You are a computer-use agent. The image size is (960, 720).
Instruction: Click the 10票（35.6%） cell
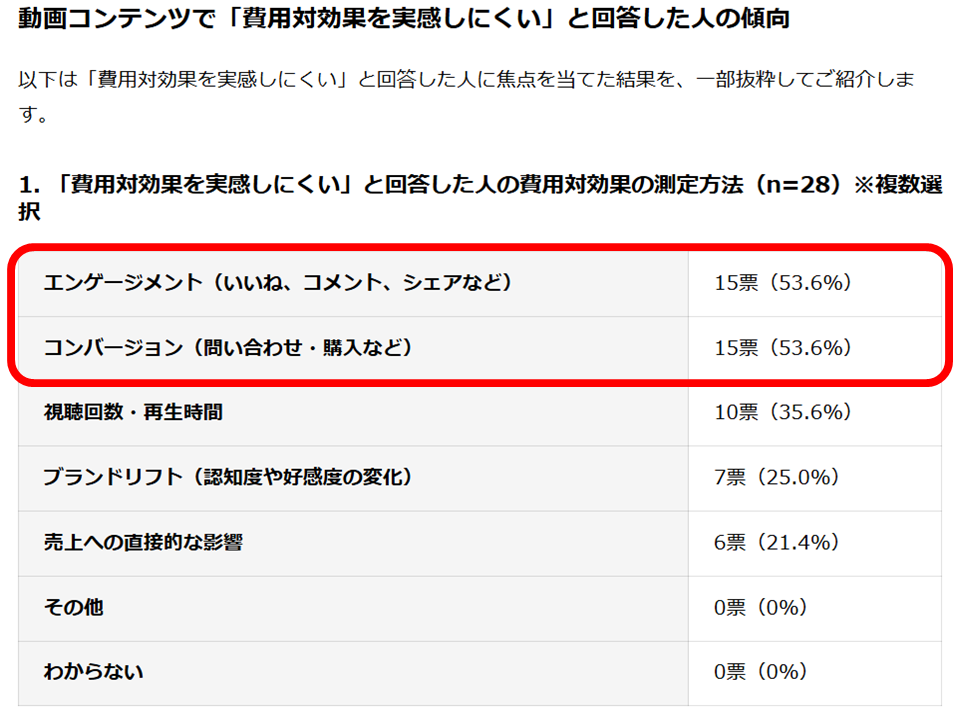click(783, 412)
